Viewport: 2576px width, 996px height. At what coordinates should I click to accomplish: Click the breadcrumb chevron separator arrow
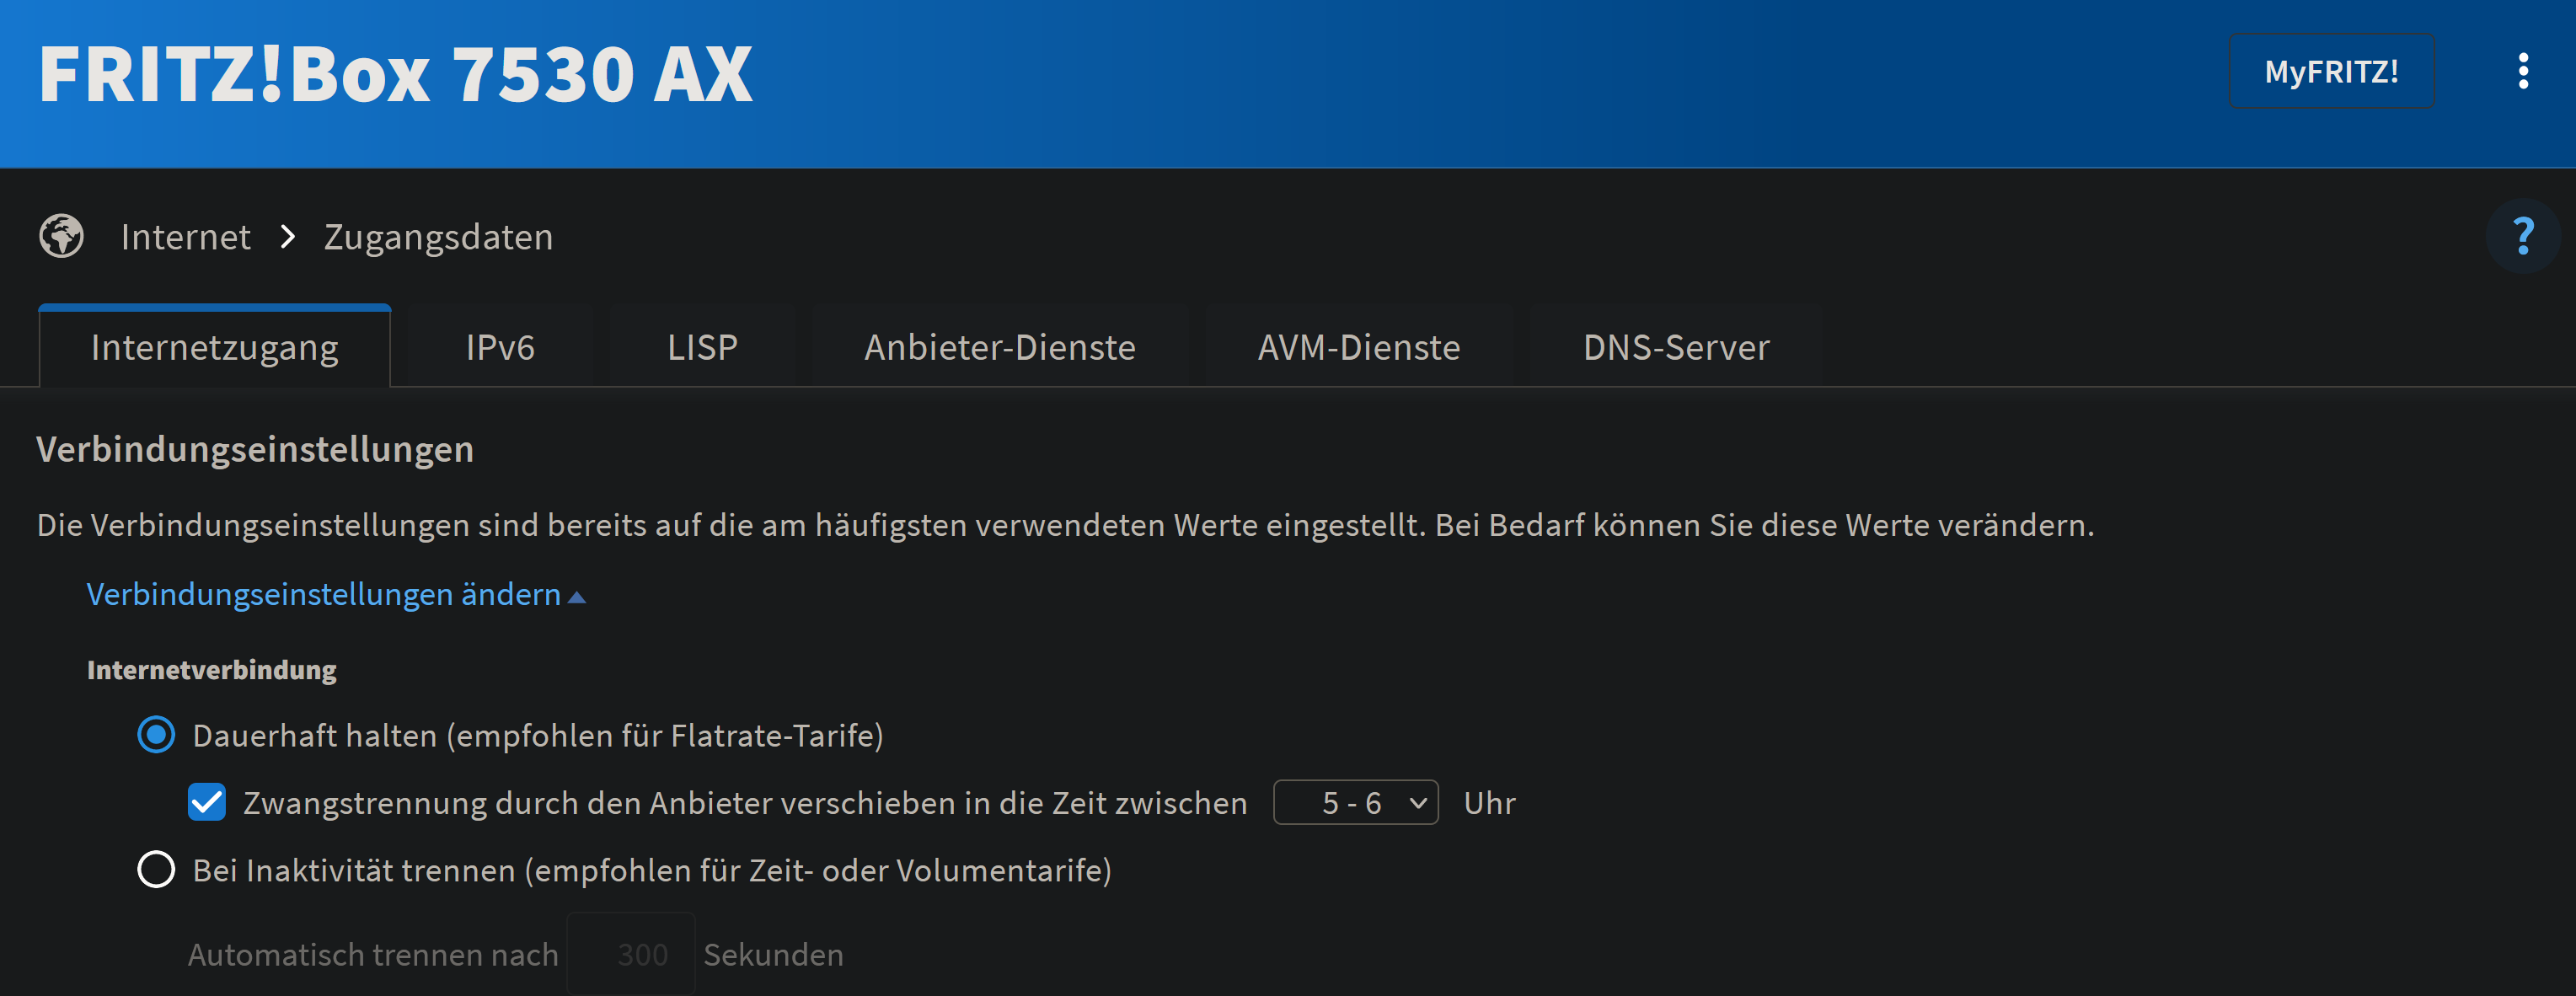[x=288, y=237]
